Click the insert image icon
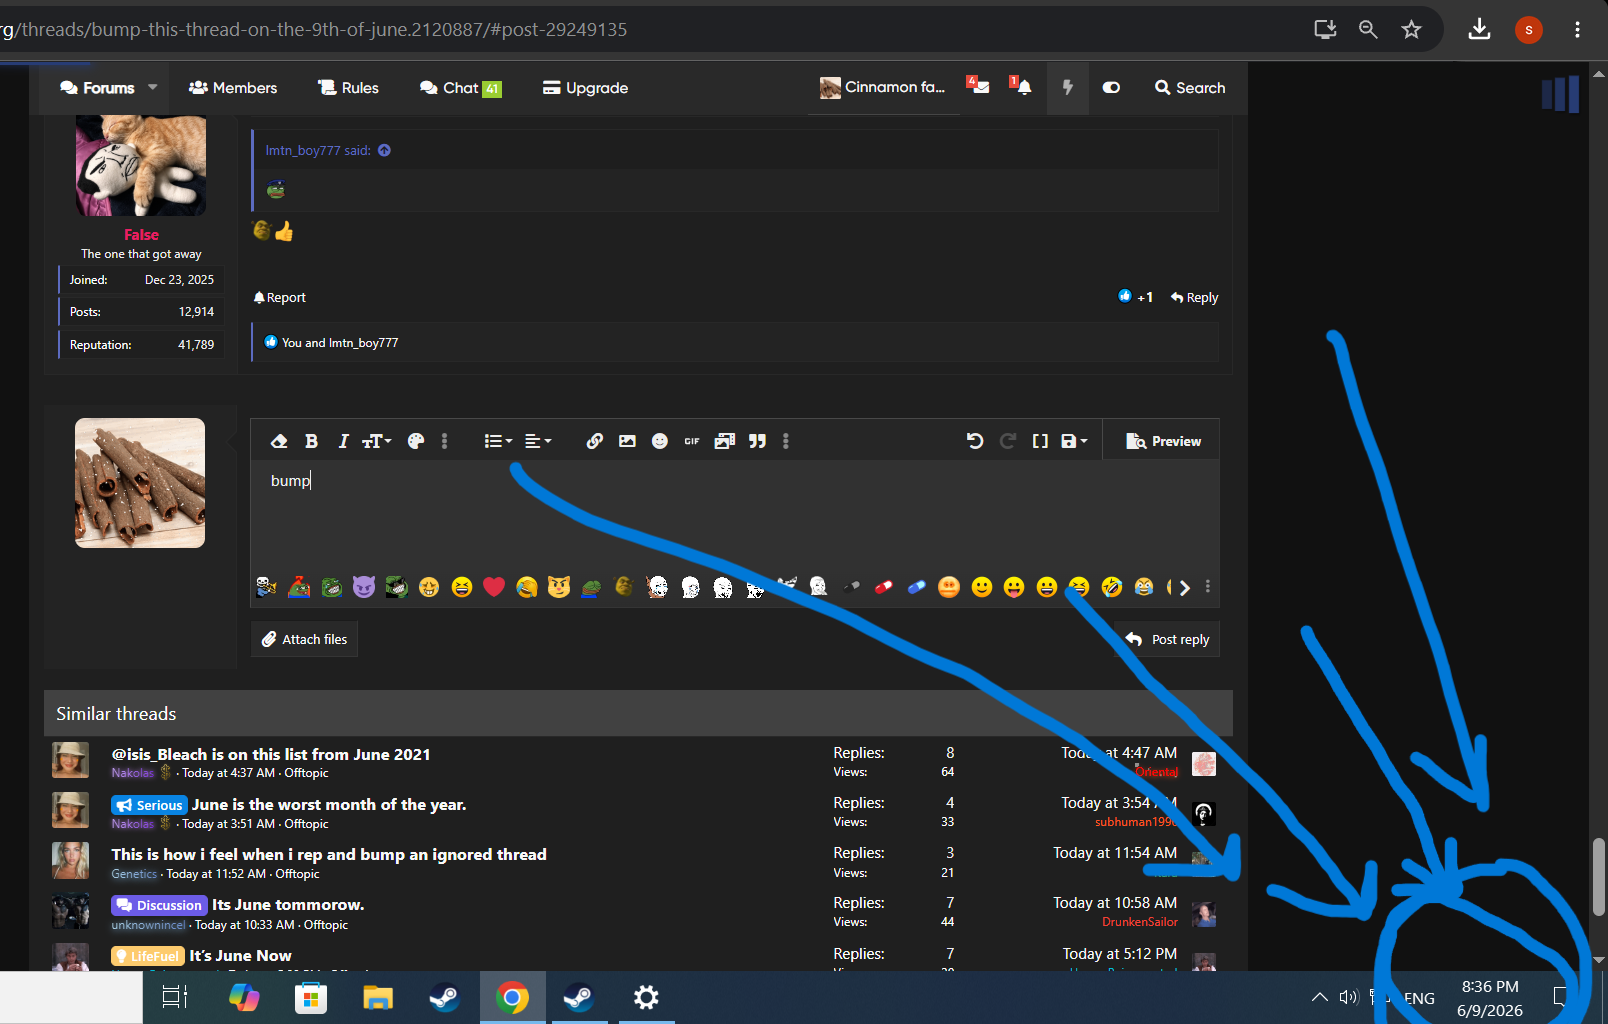 [x=627, y=441]
